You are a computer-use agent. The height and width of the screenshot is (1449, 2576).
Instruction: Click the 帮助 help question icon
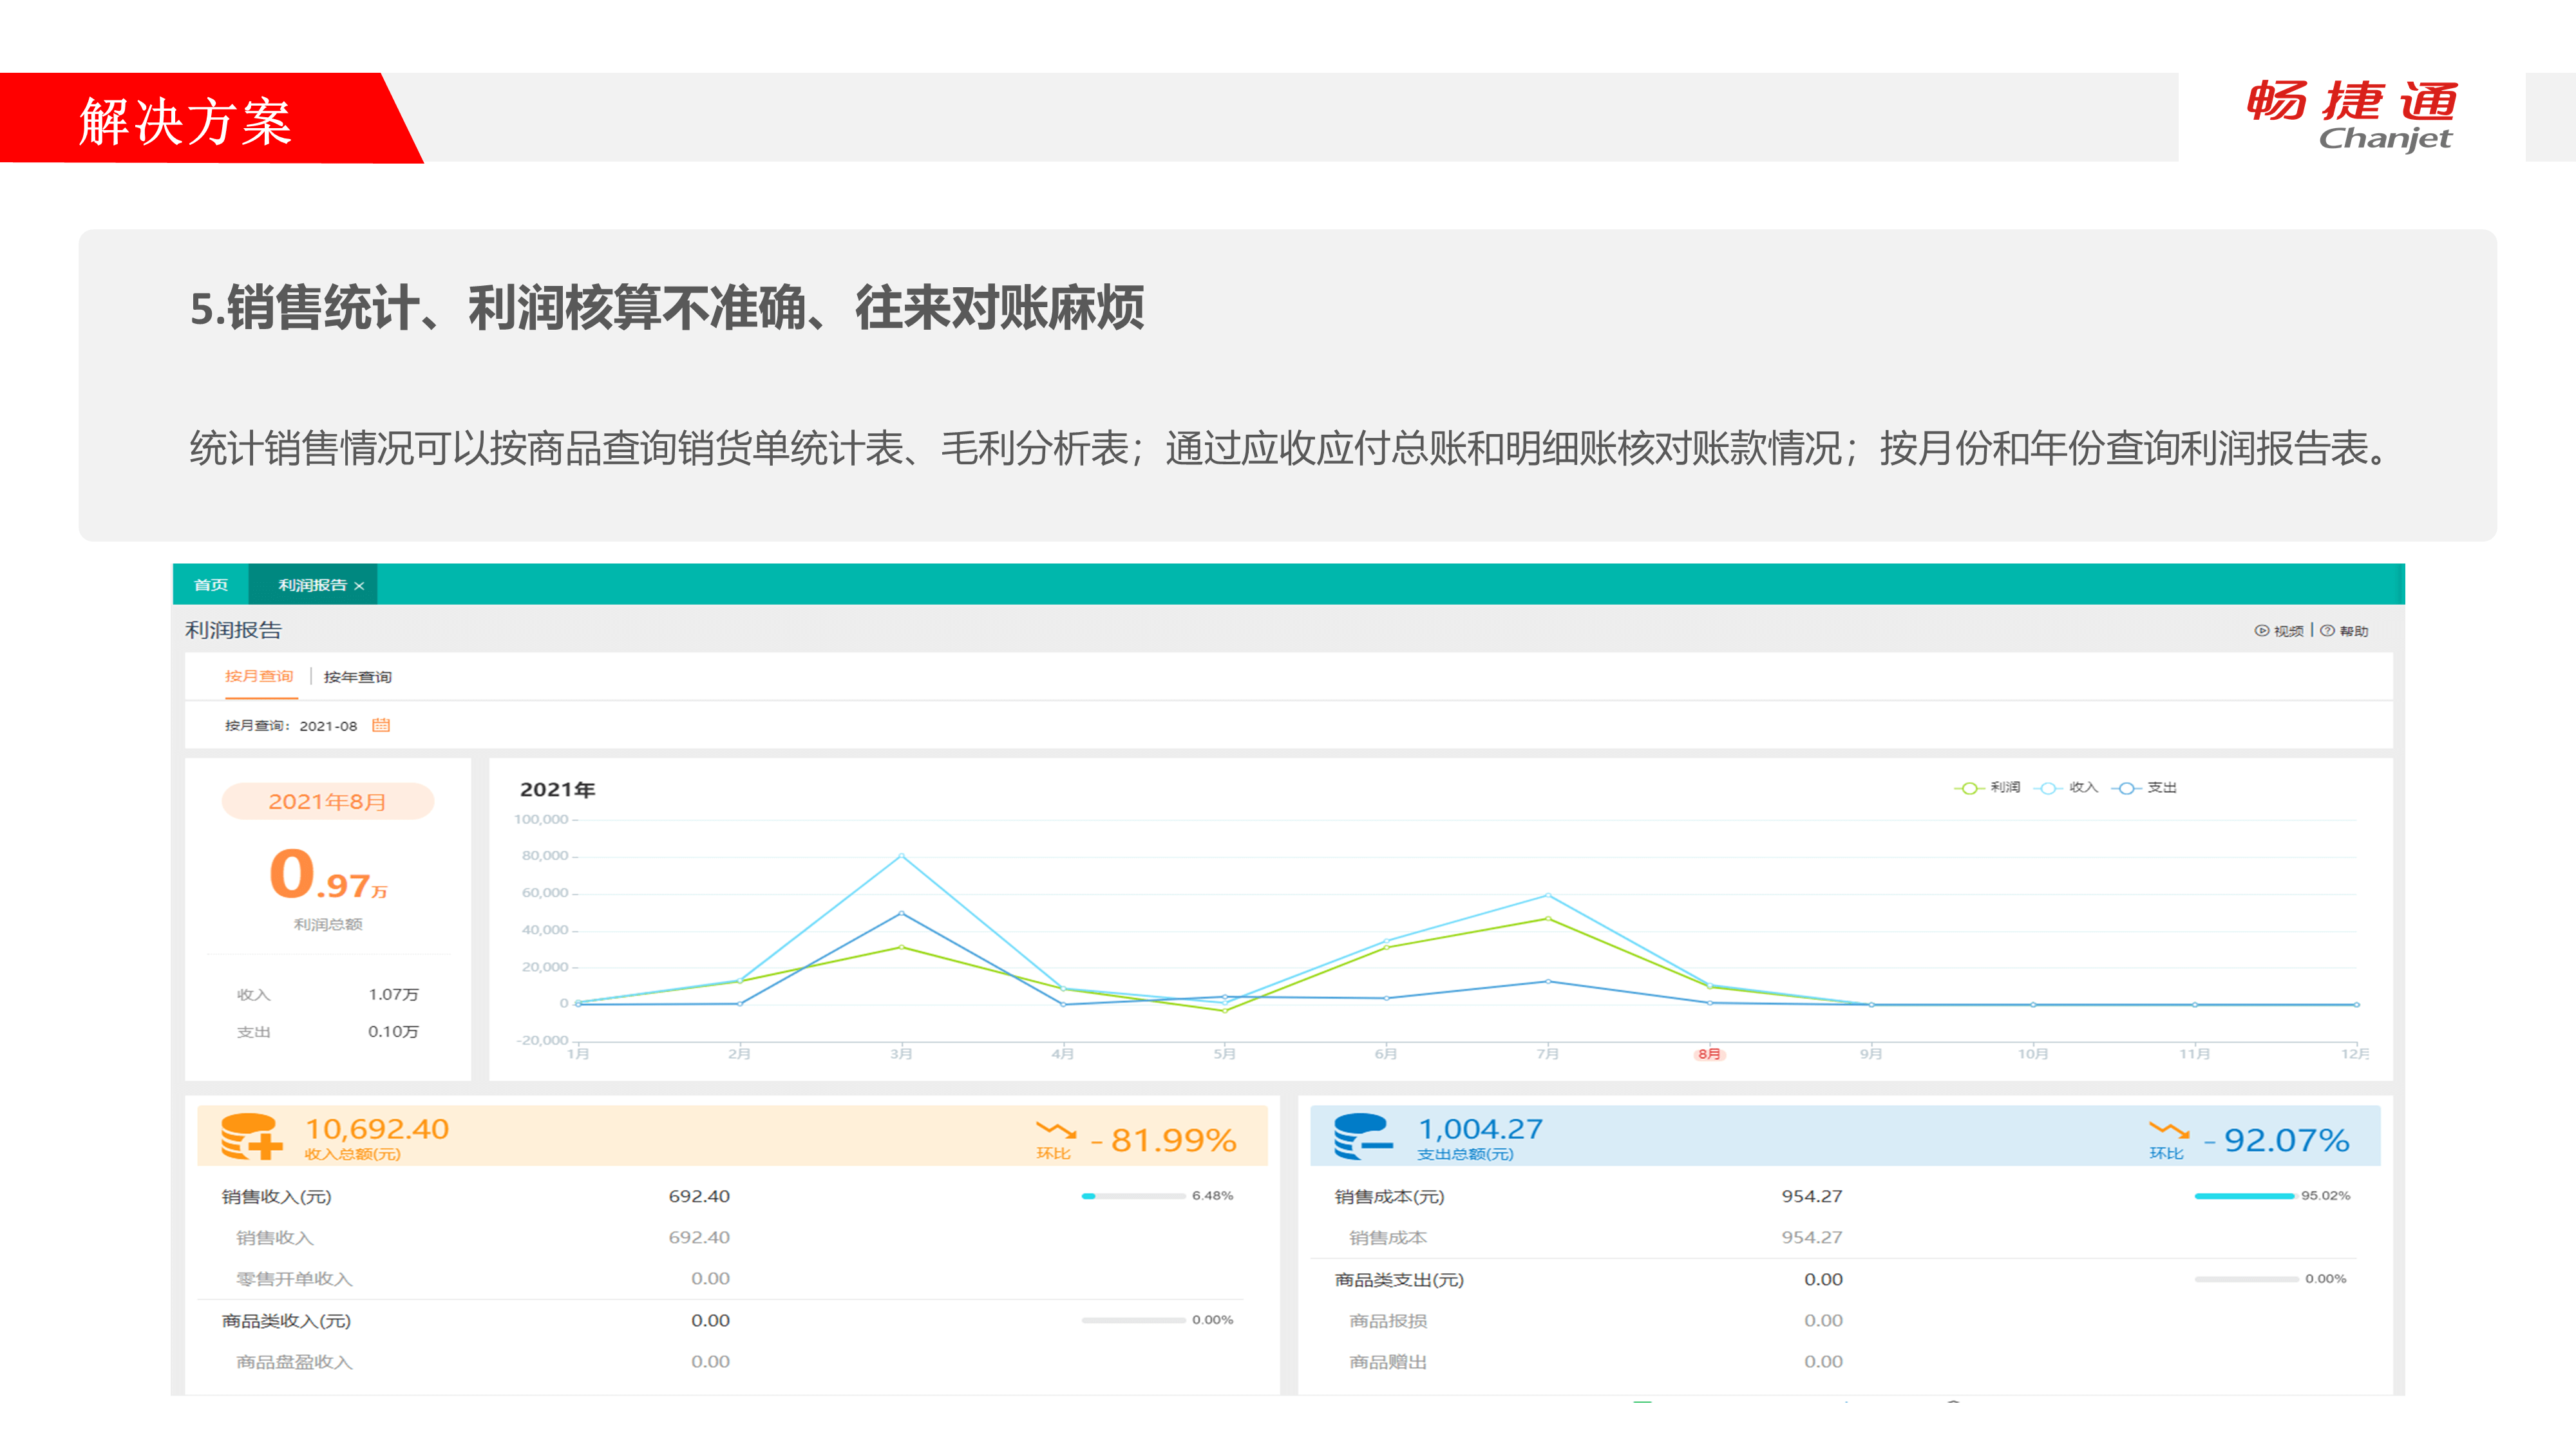(2328, 631)
